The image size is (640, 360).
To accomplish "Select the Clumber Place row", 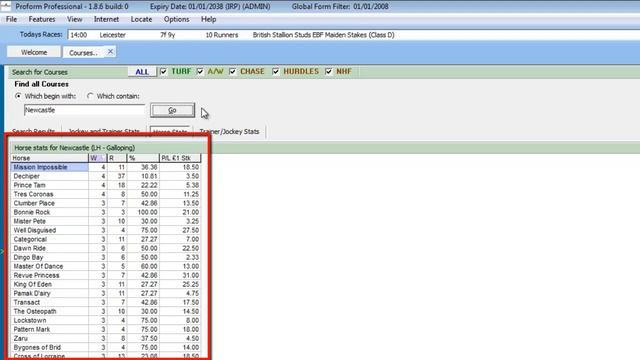I will 106,203.
